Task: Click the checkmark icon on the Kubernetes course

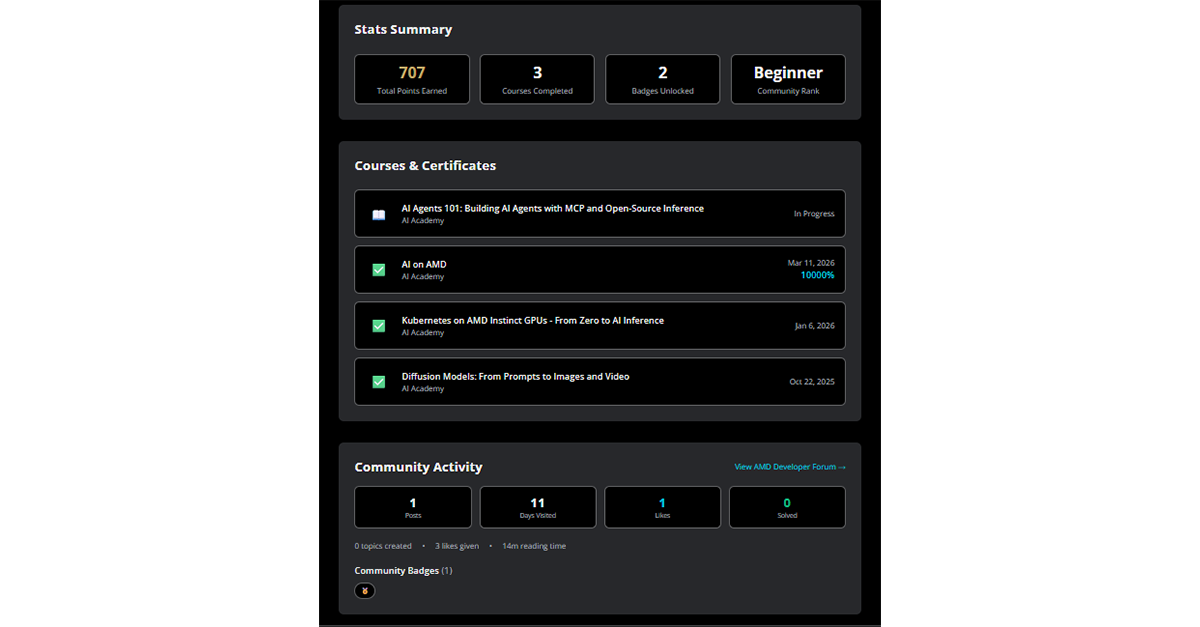Action: (x=377, y=325)
